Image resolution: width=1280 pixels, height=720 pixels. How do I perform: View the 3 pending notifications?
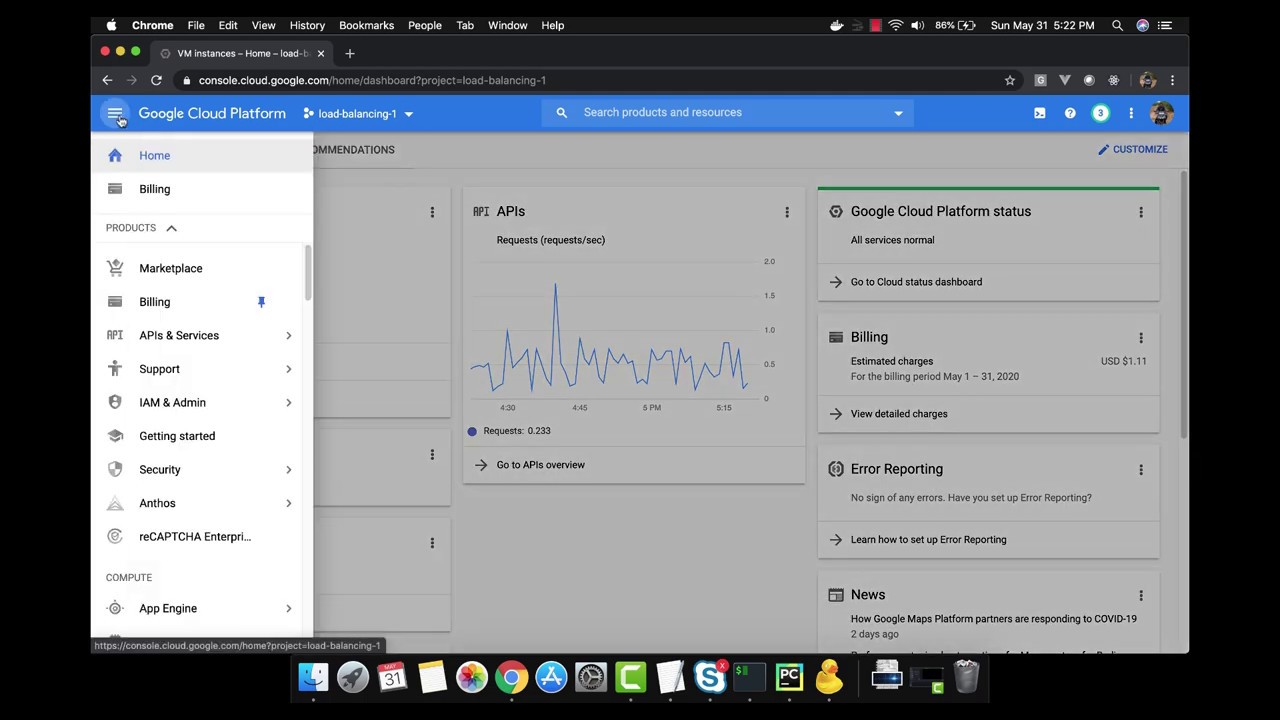[1100, 113]
